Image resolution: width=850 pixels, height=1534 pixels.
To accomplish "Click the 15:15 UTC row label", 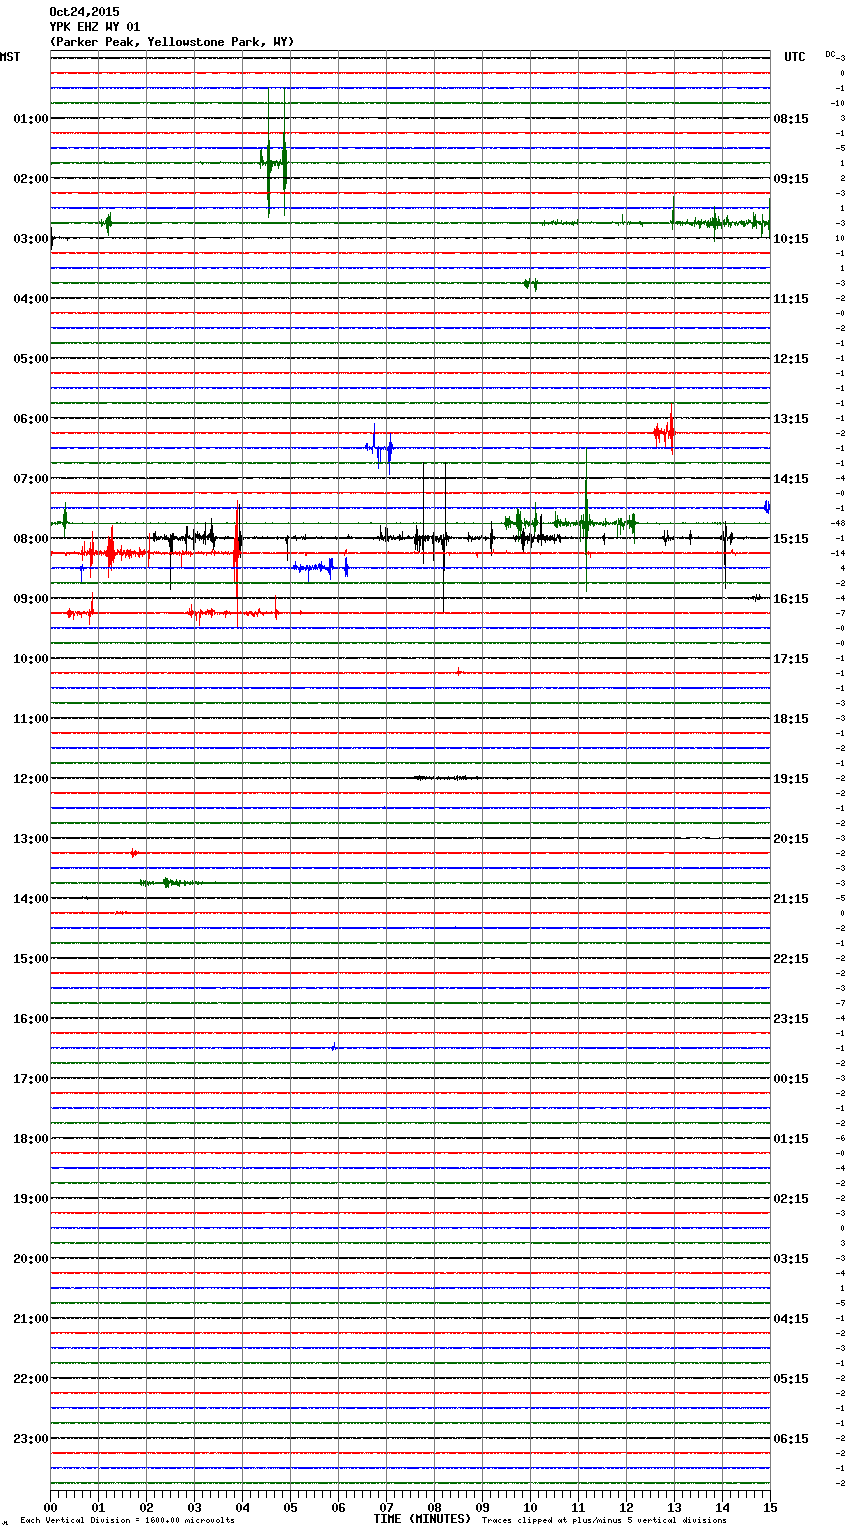I will click(791, 539).
